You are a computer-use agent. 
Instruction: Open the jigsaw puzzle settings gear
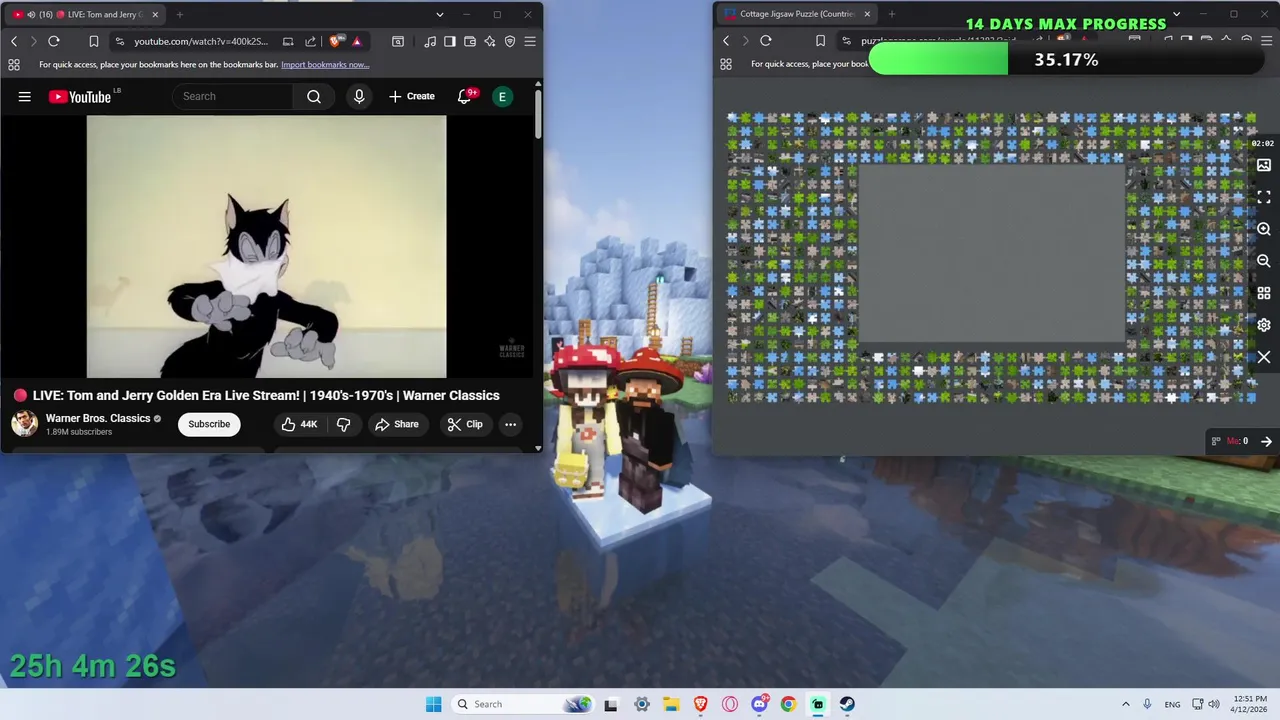[1264, 325]
